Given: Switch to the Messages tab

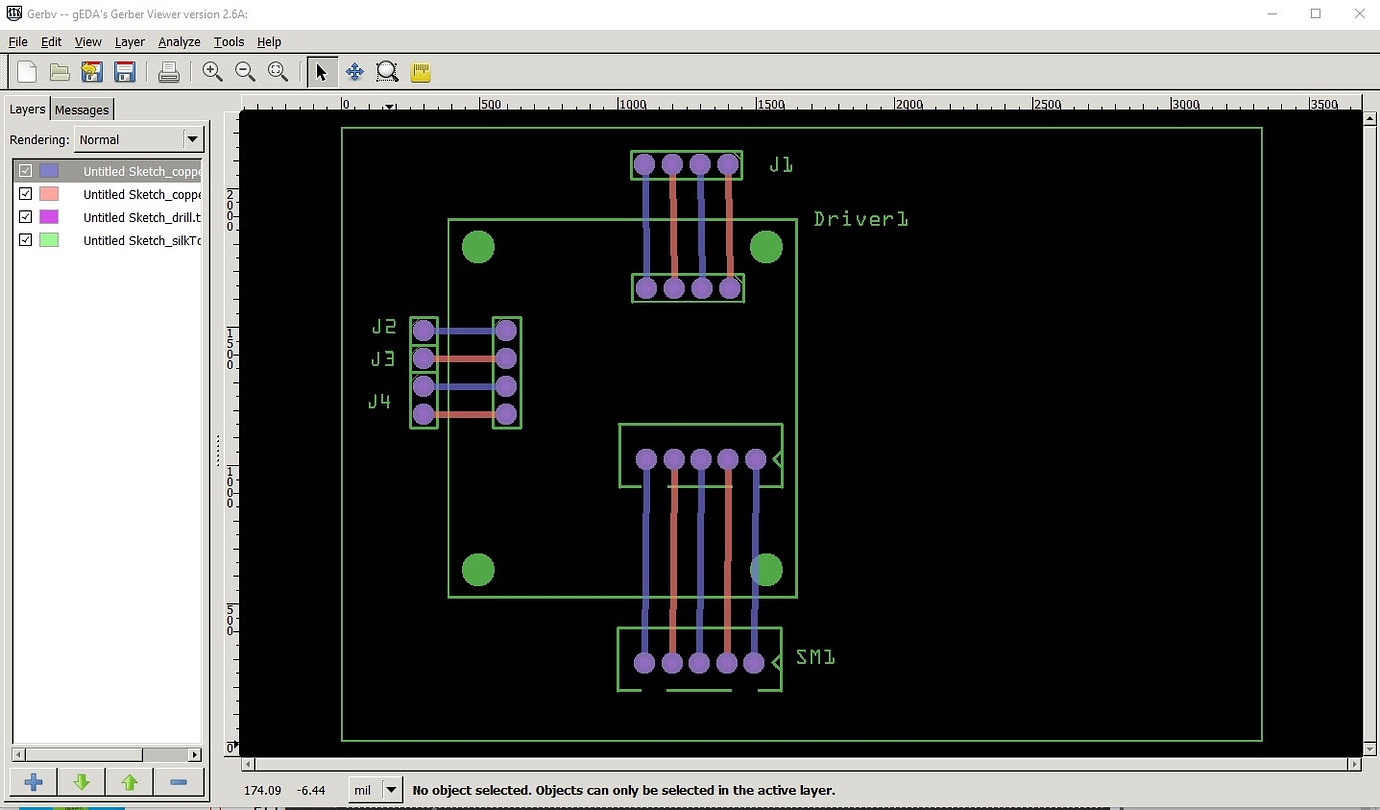Looking at the screenshot, I should 82,110.
